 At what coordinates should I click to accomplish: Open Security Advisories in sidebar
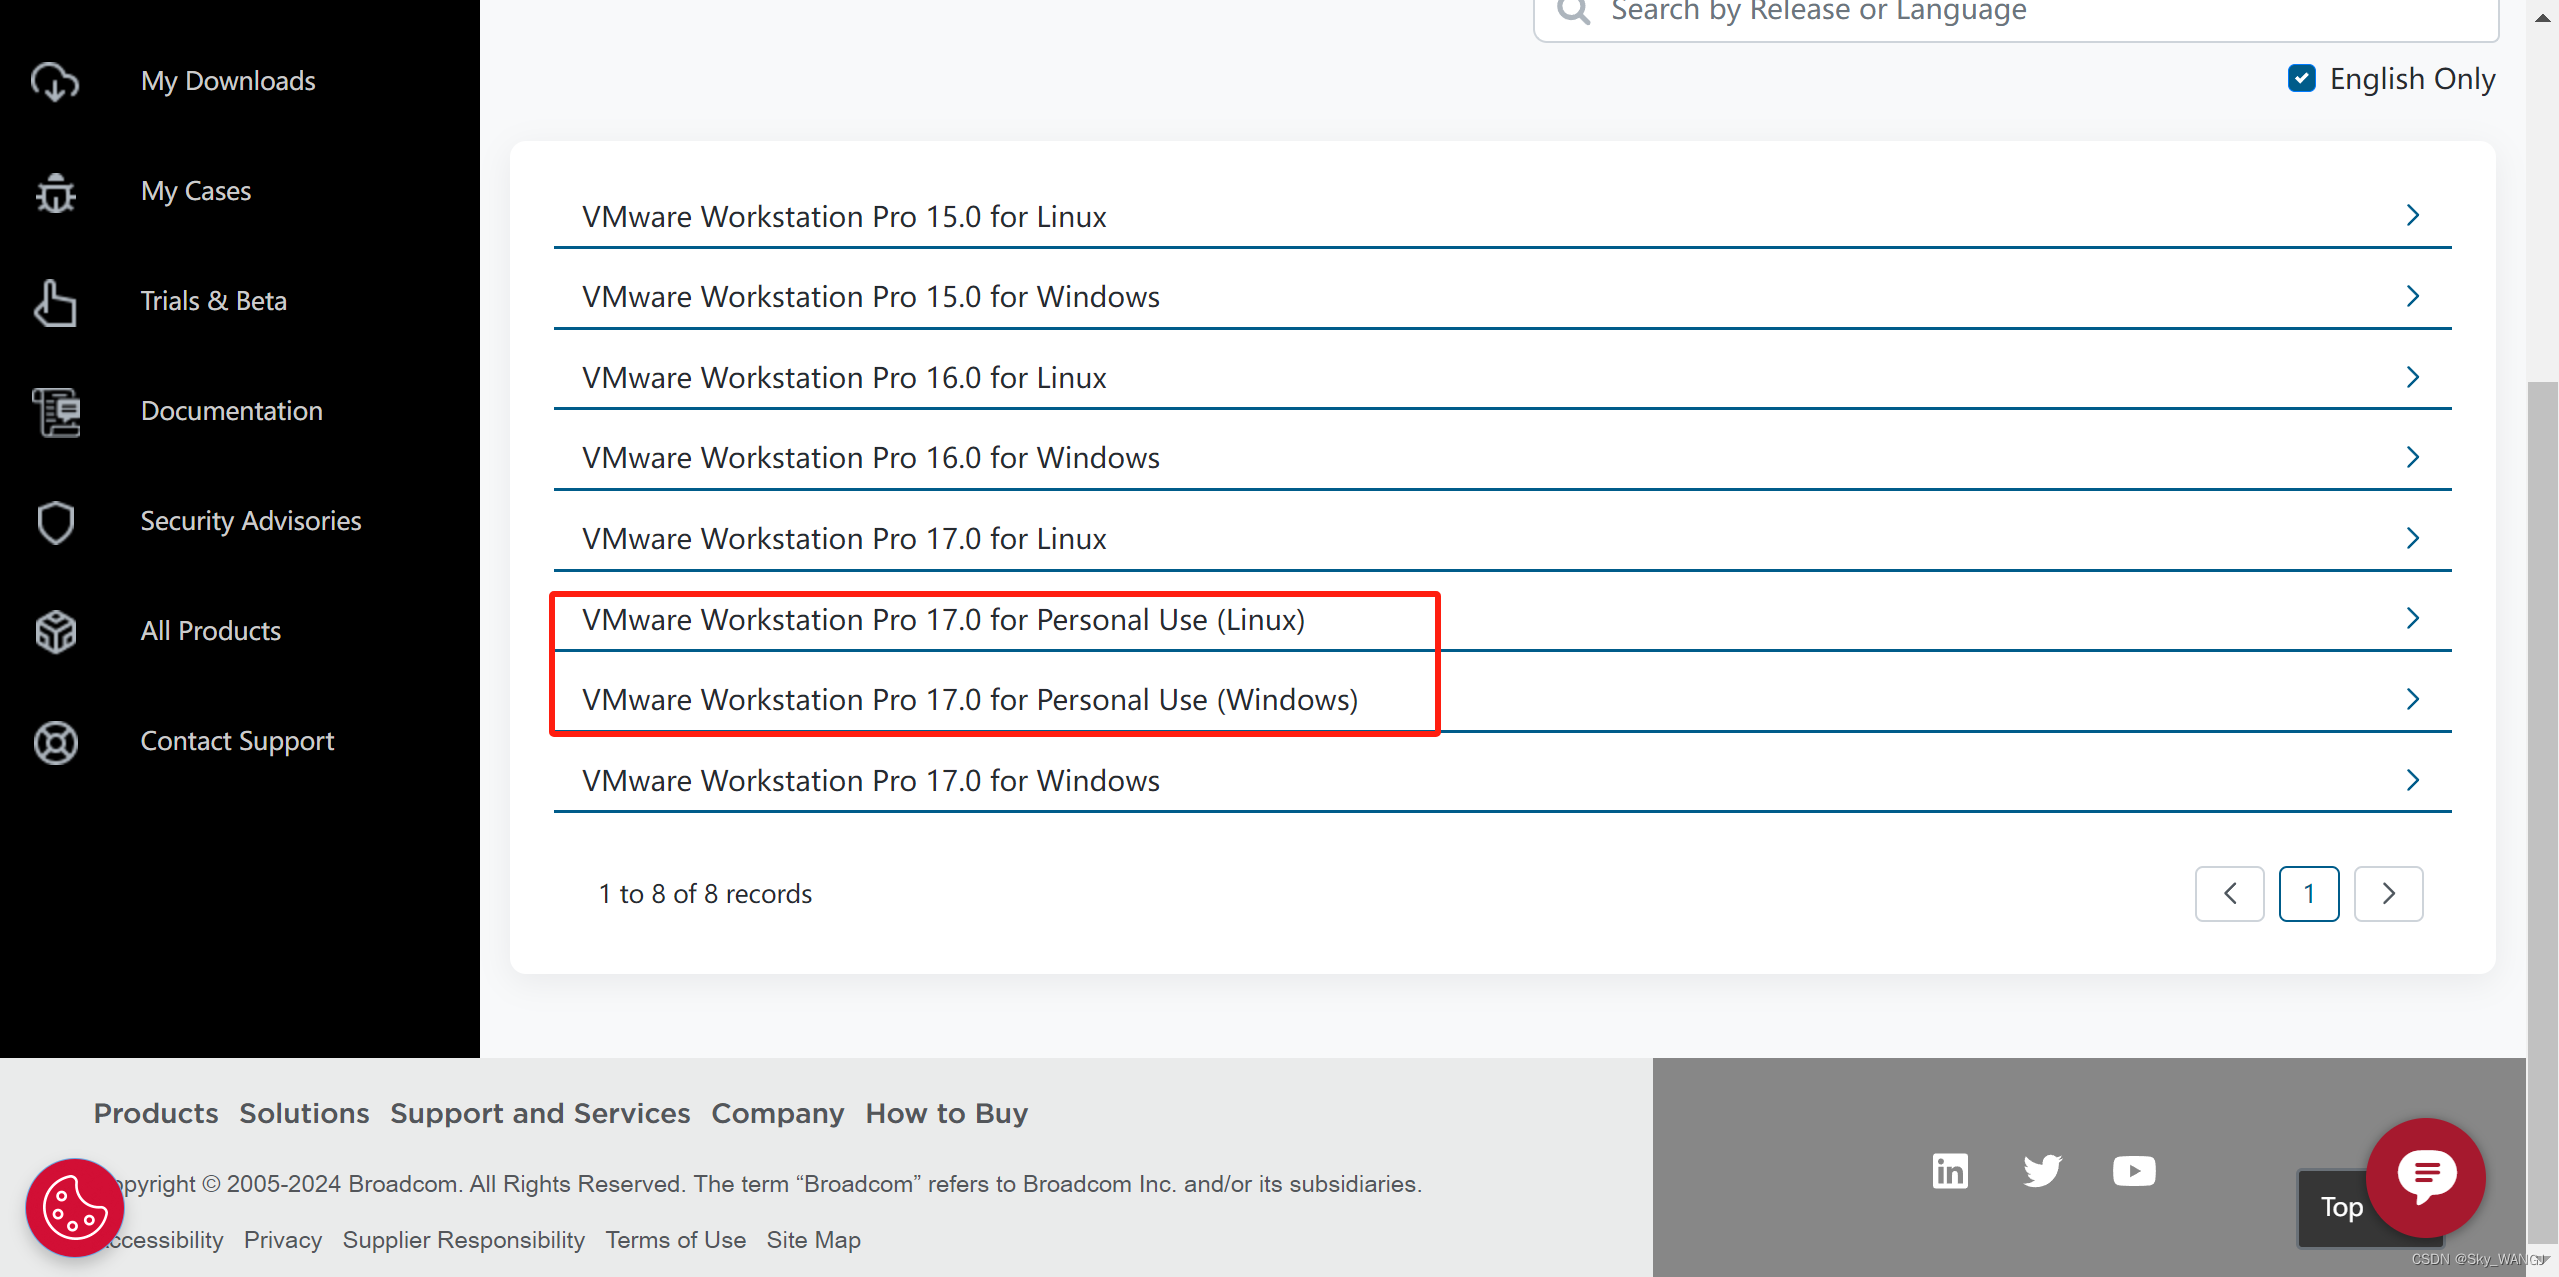(251, 521)
